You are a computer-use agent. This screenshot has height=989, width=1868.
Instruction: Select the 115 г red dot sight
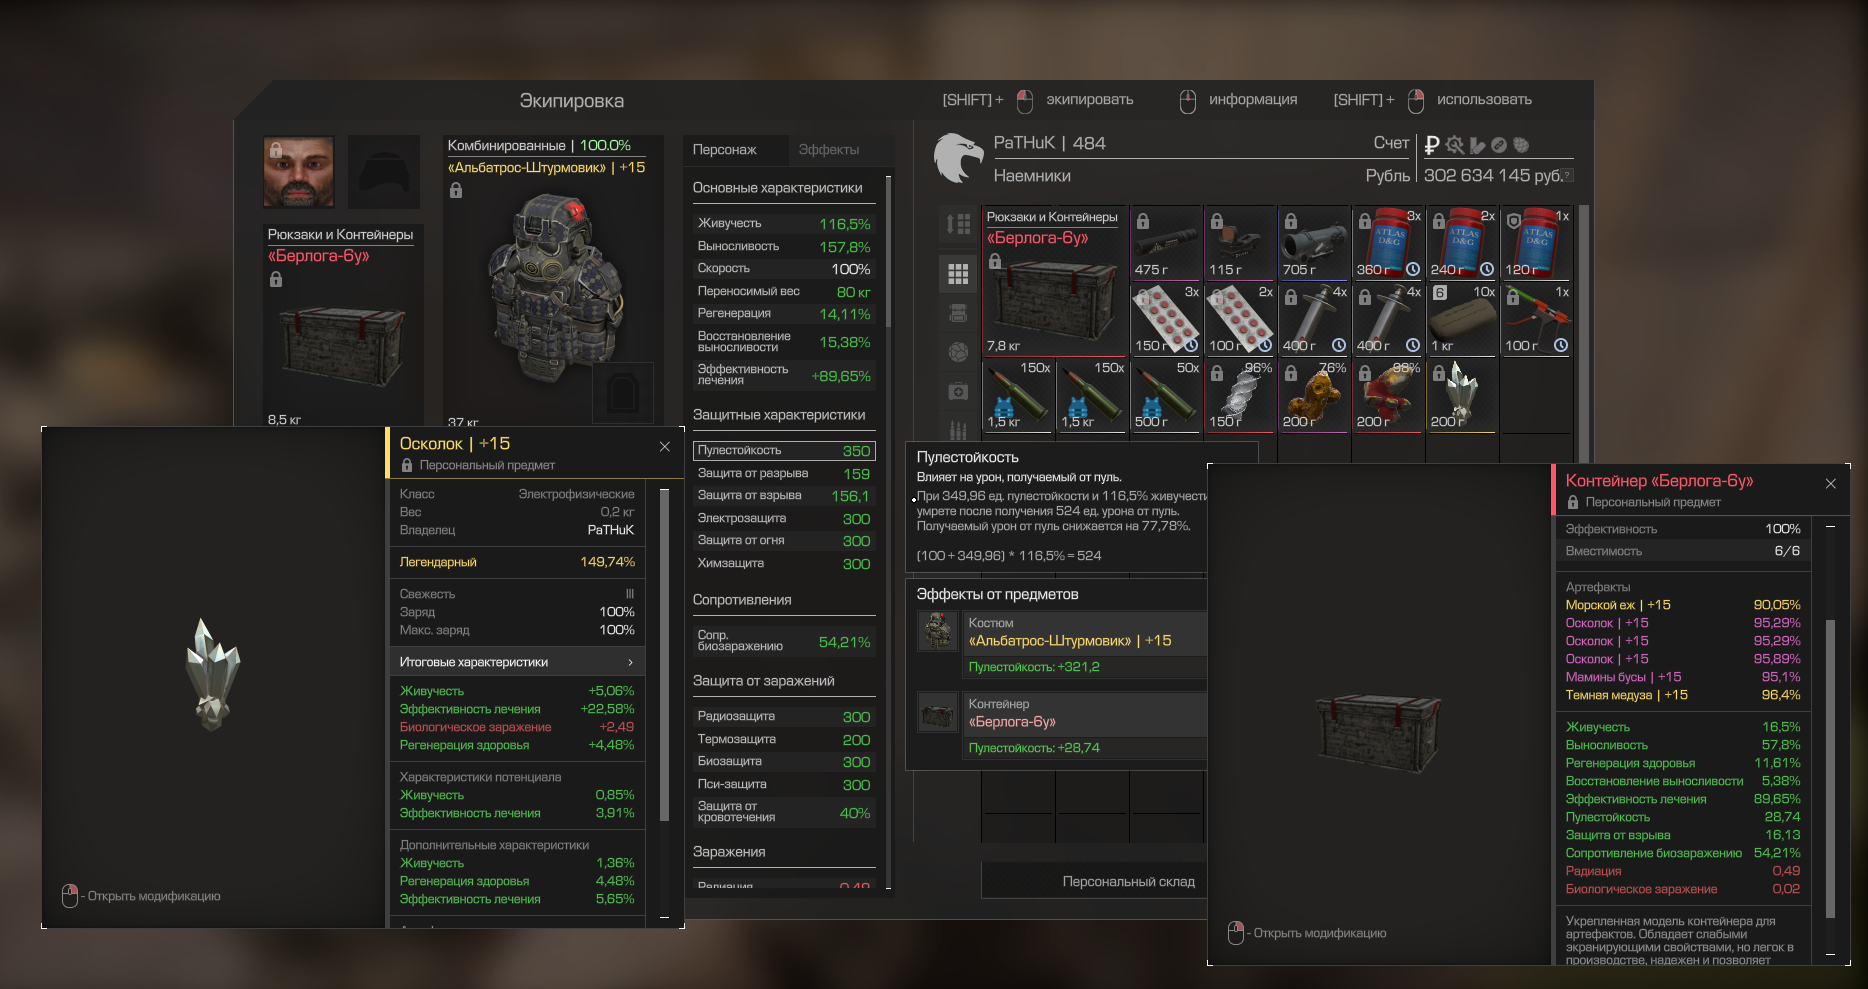1240,243
